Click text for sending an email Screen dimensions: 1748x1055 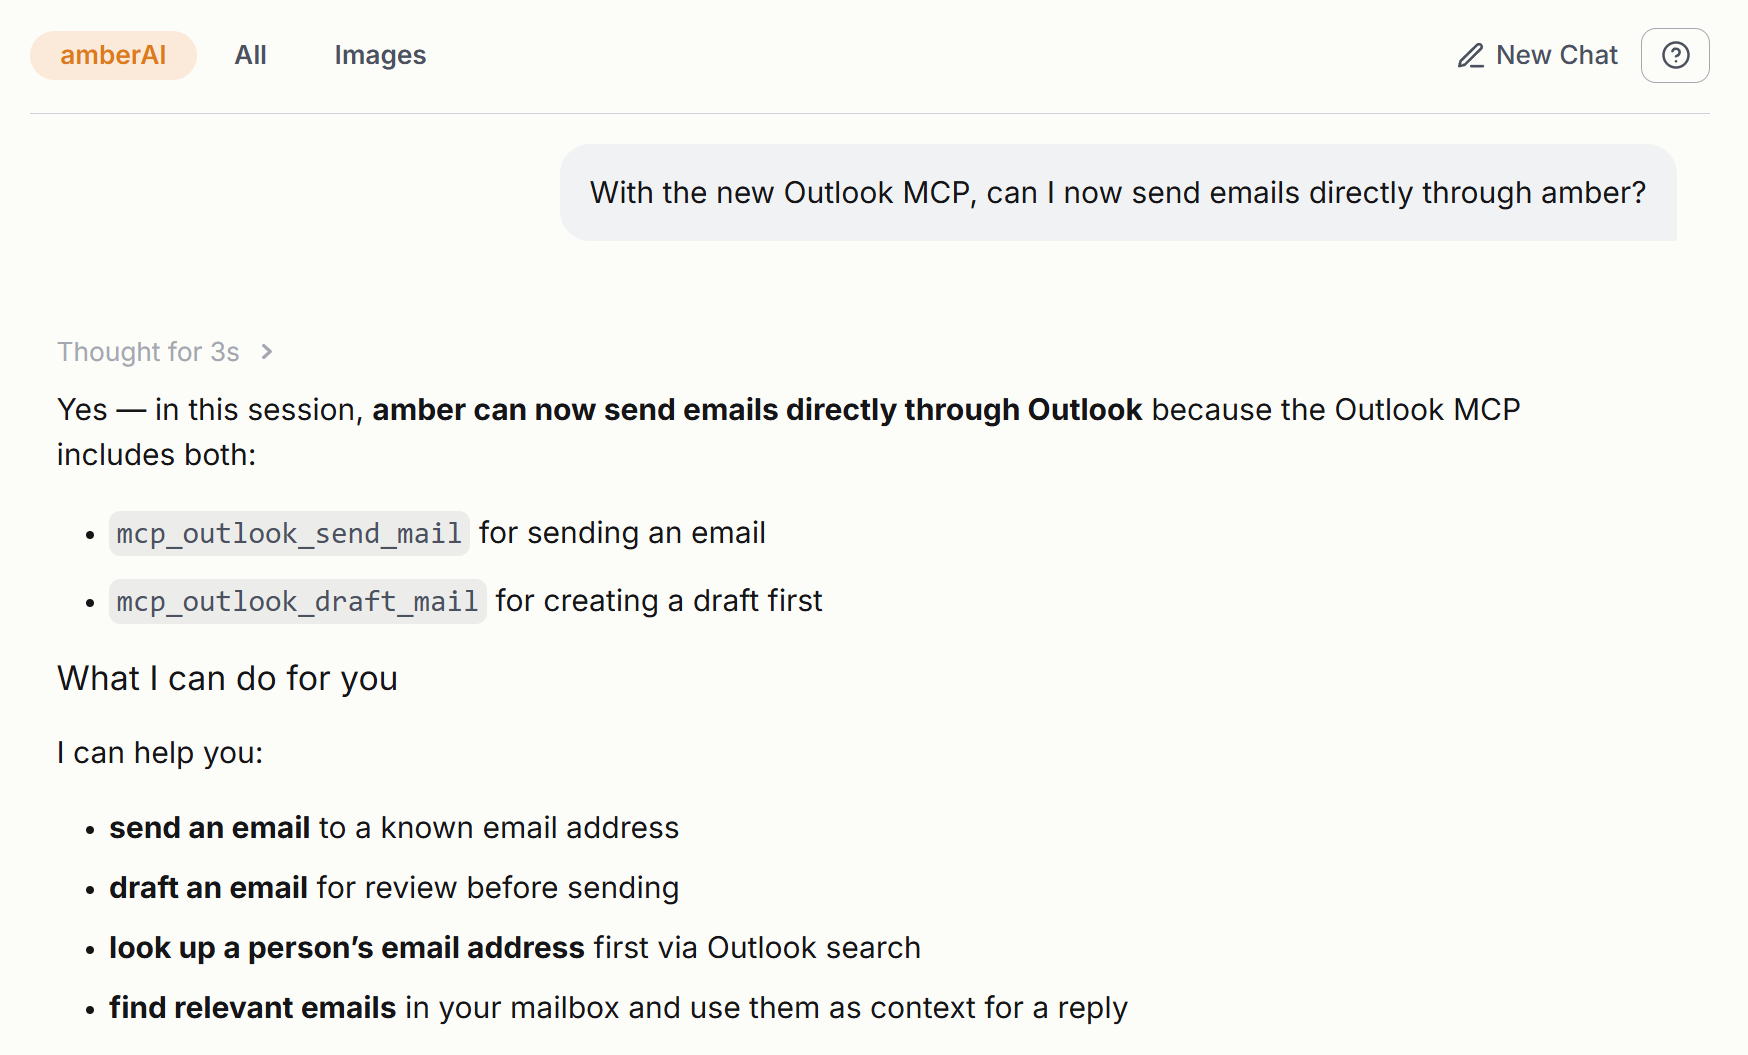(622, 533)
